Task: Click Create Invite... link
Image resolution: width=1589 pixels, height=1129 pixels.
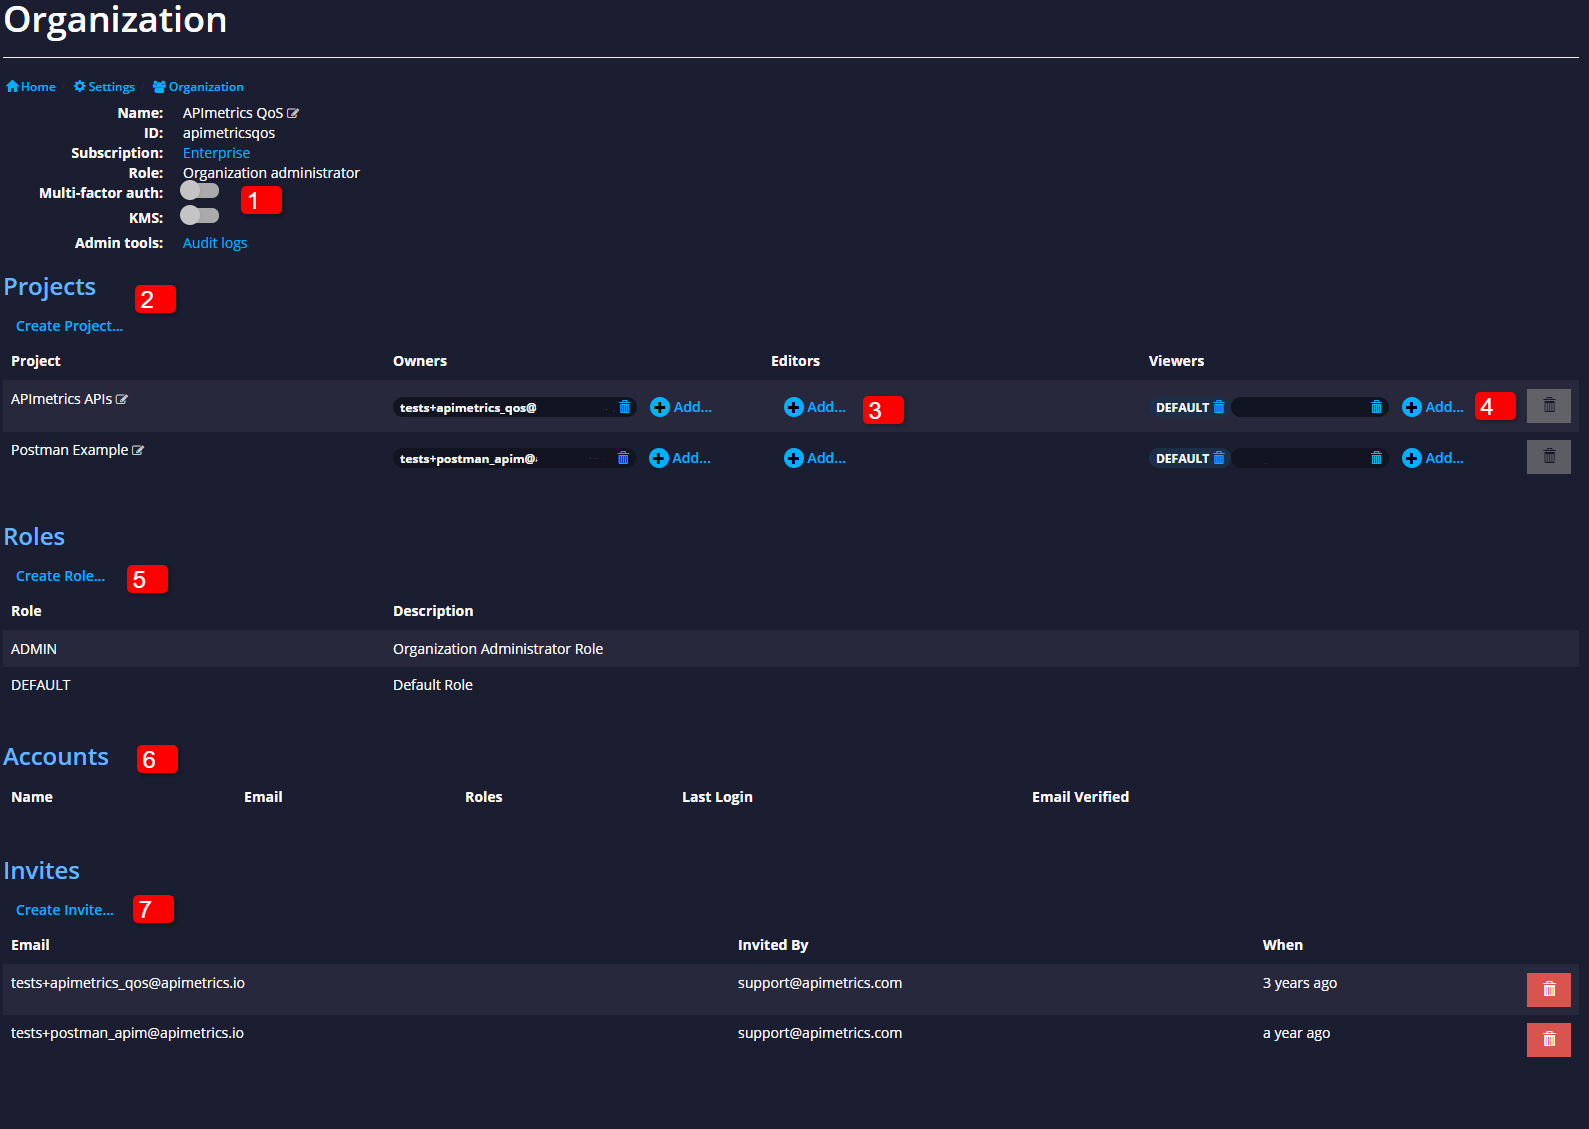Action: point(64,910)
